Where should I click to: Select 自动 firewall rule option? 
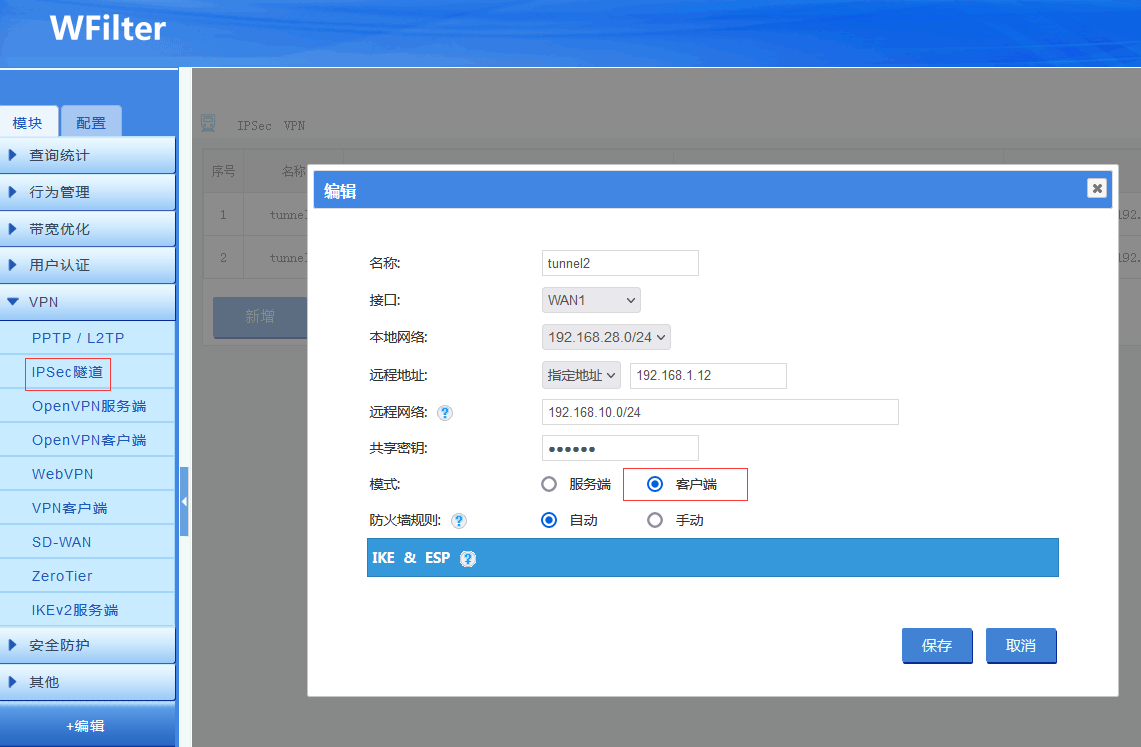[x=549, y=520]
